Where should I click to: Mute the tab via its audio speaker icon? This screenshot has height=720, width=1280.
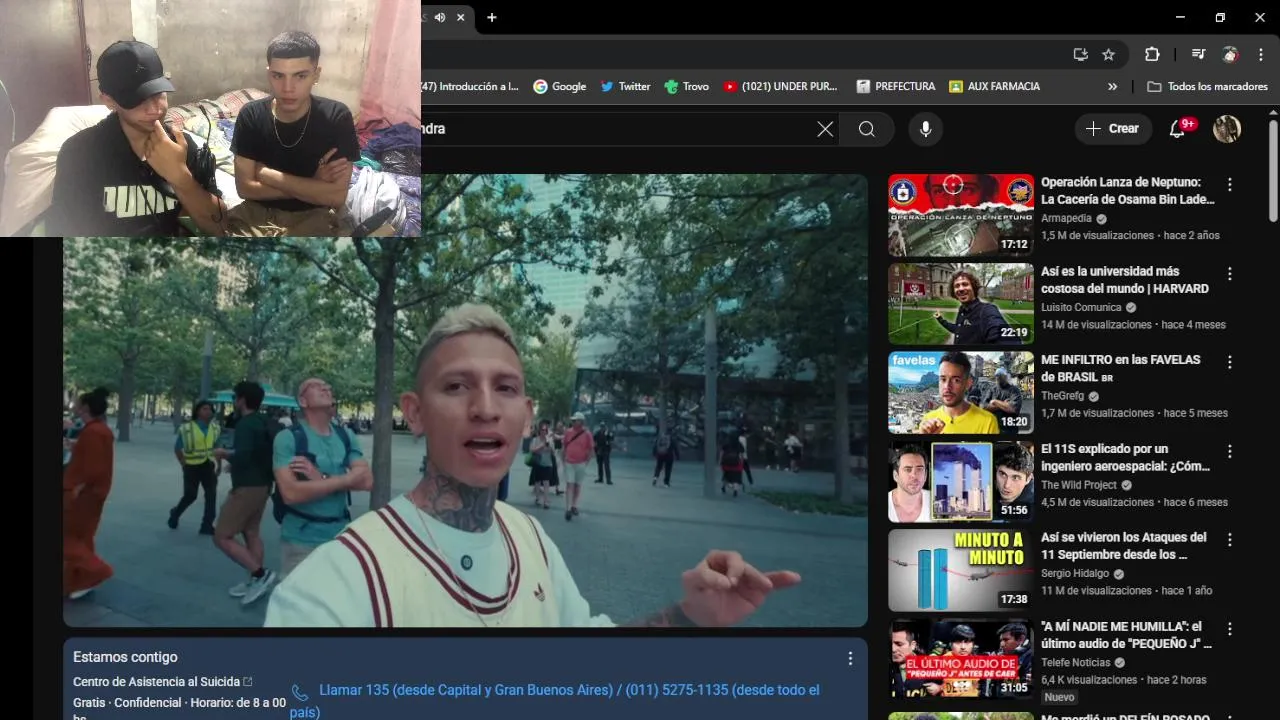click(x=440, y=17)
